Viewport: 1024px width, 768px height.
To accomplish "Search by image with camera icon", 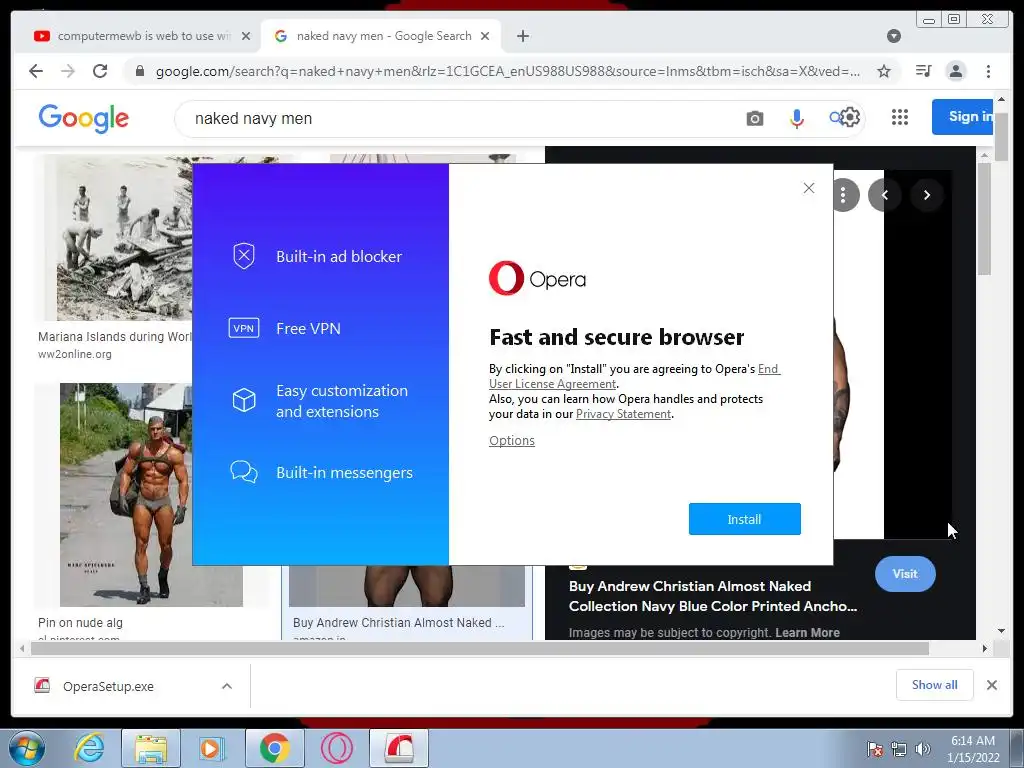I will point(754,118).
